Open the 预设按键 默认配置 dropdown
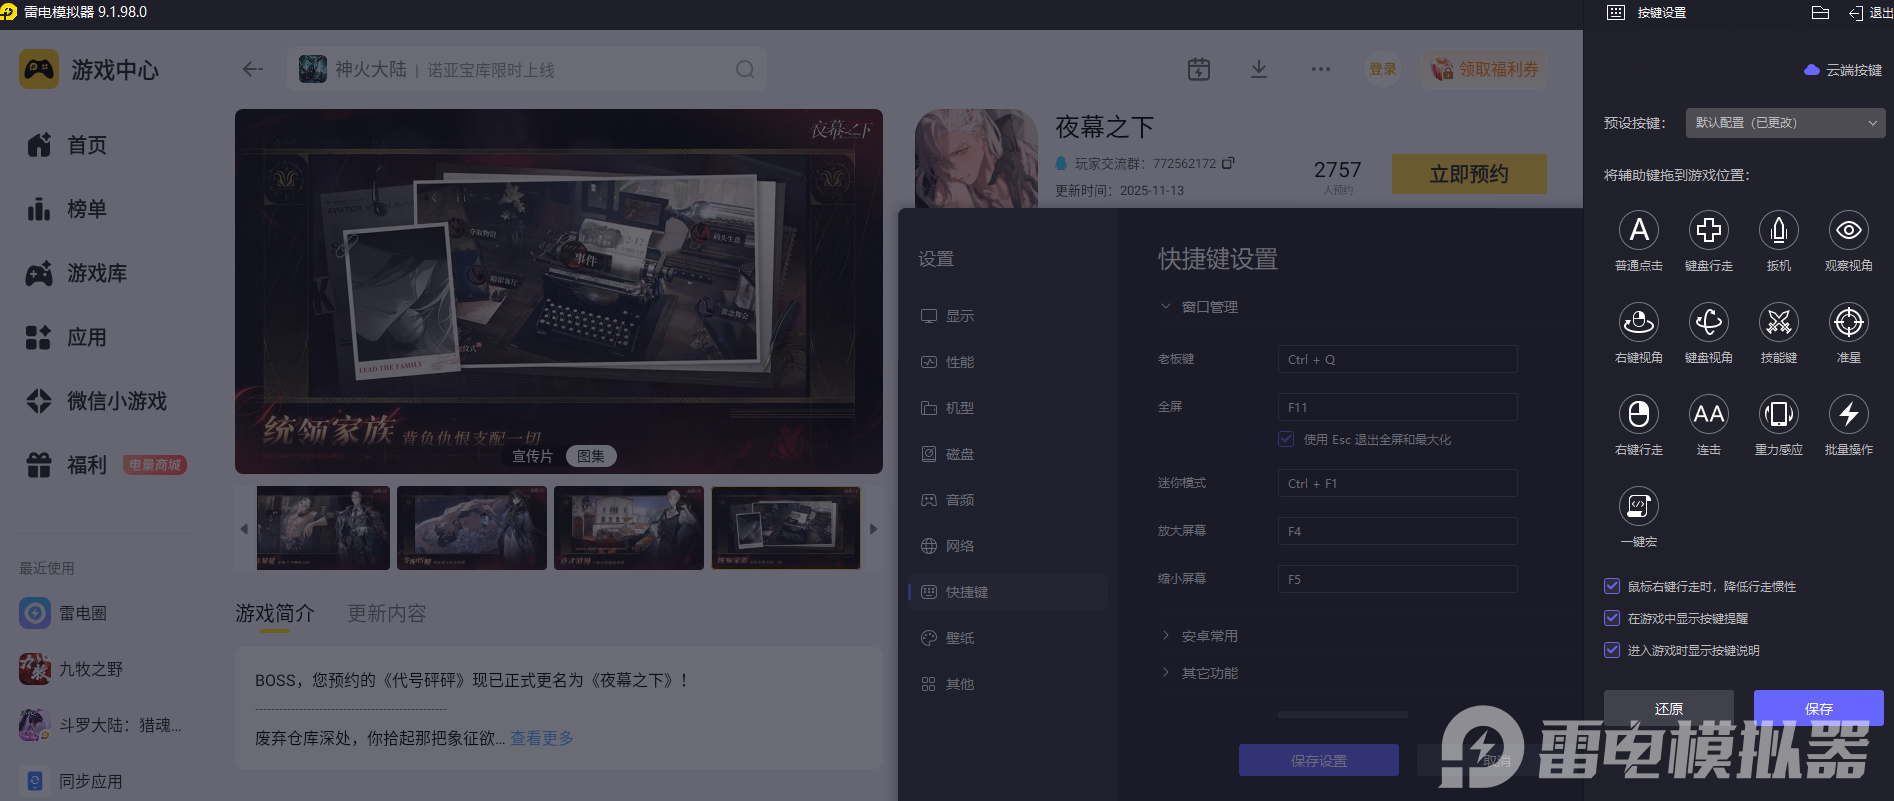Viewport: 1894px width, 801px height. [x=1785, y=123]
